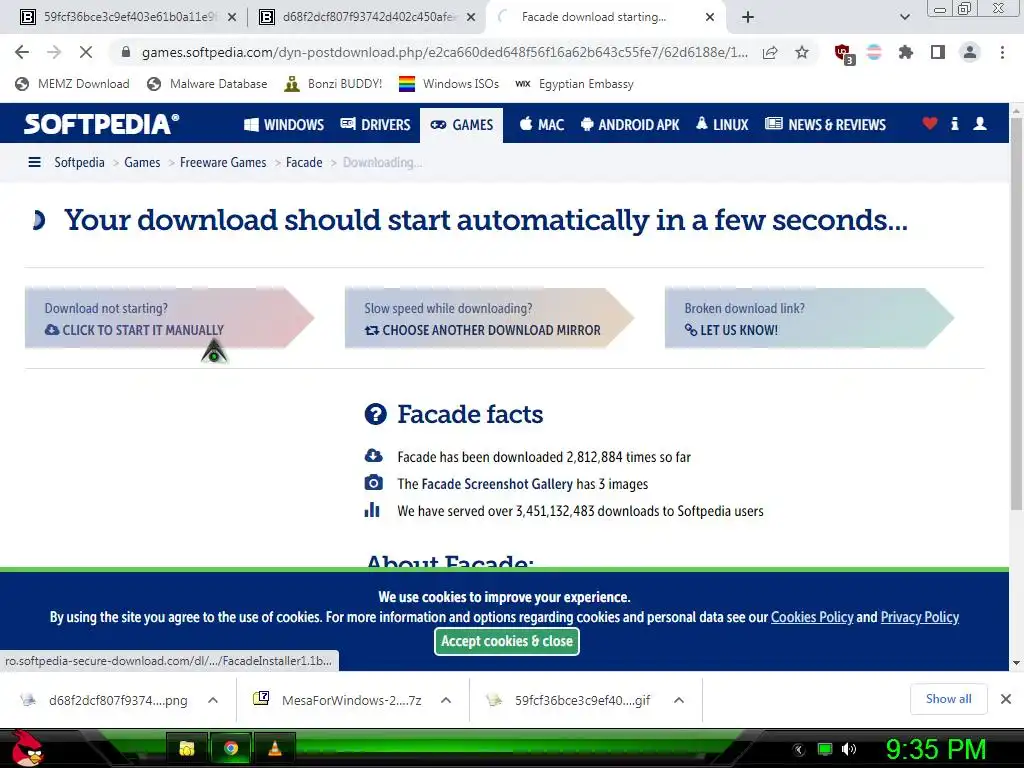Click the address bar URL
The image size is (1024, 768).
tap(445, 52)
